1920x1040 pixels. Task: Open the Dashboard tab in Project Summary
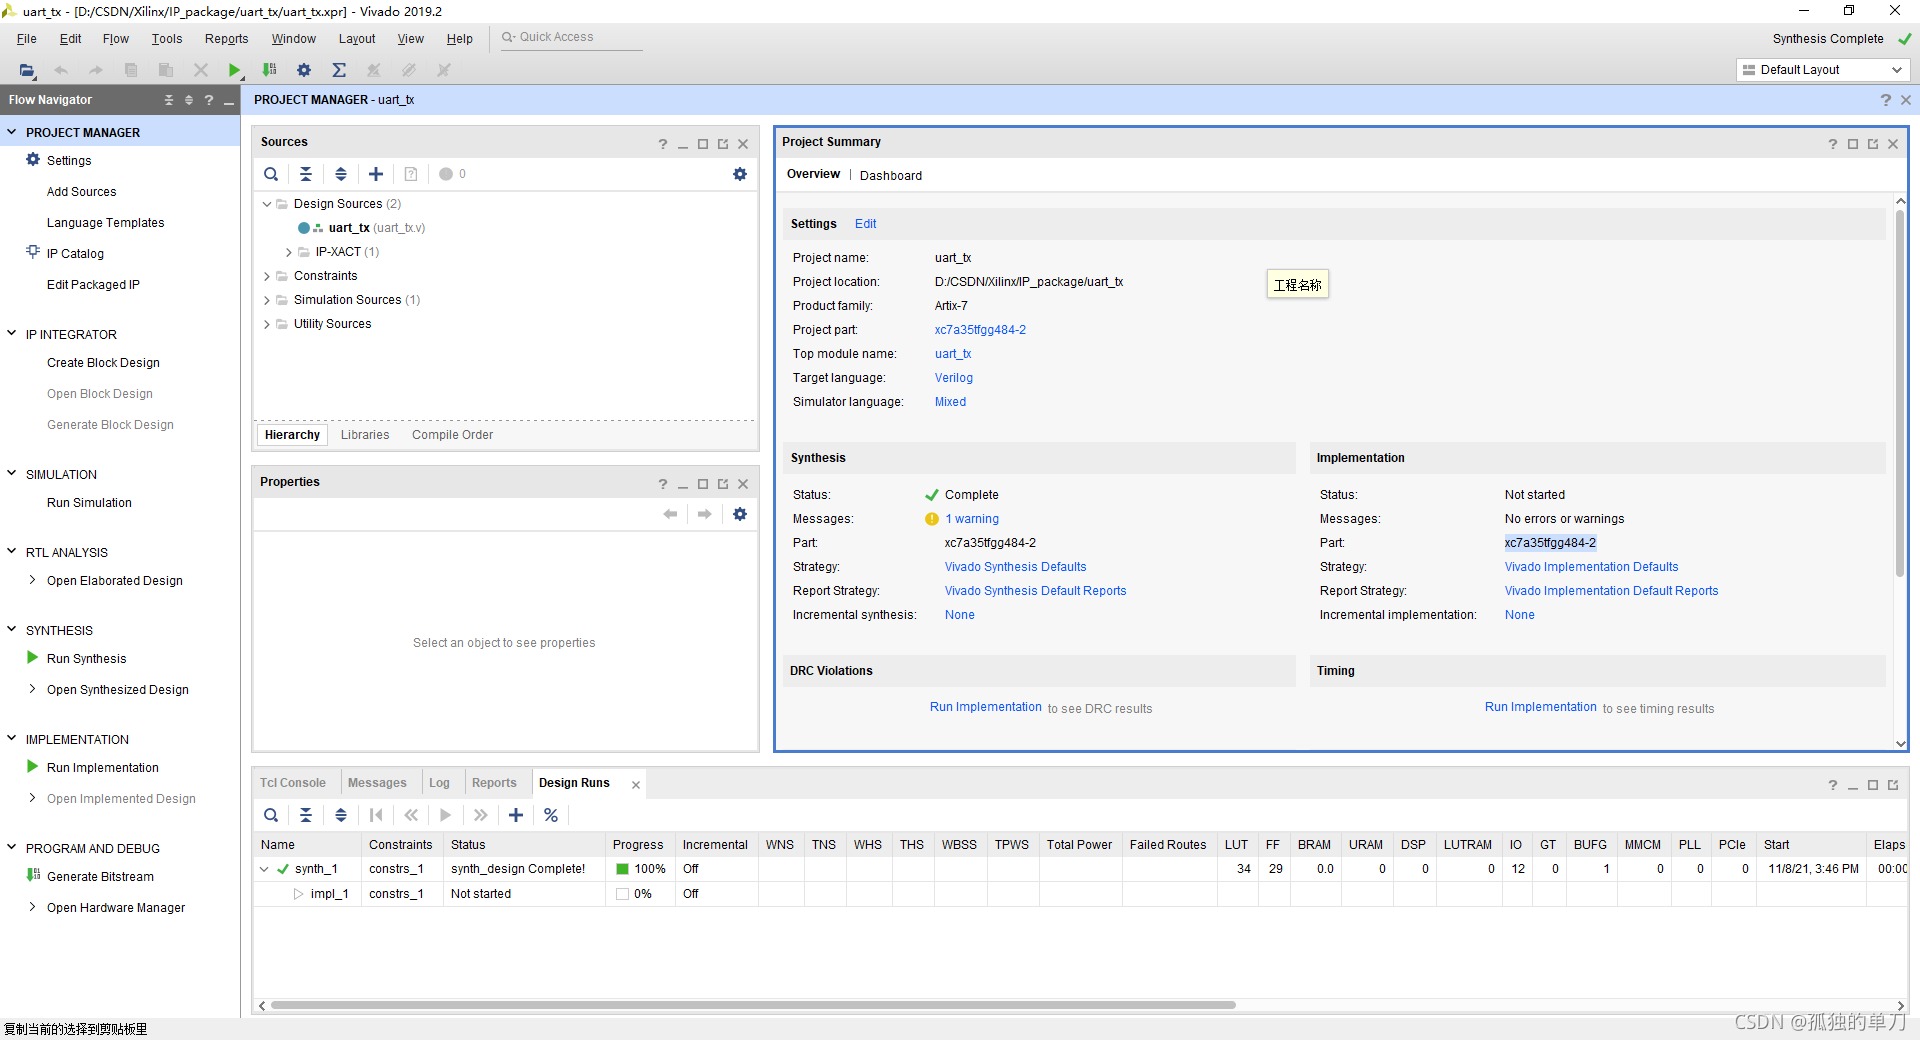(x=891, y=175)
